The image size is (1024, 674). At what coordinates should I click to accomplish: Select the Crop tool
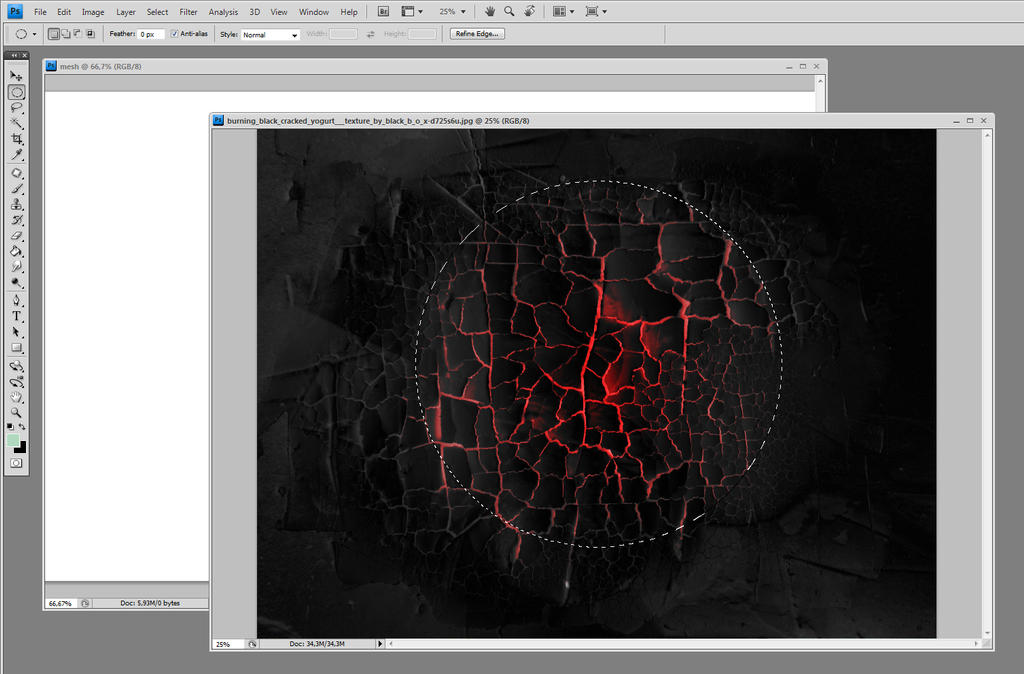pos(16,138)
